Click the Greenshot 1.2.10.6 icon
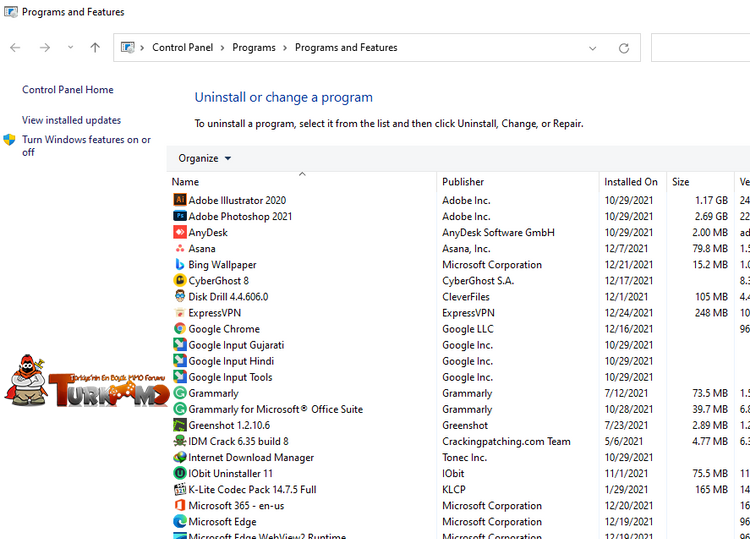The width and height of the screenshot is (750, 539). pos(180,425)
